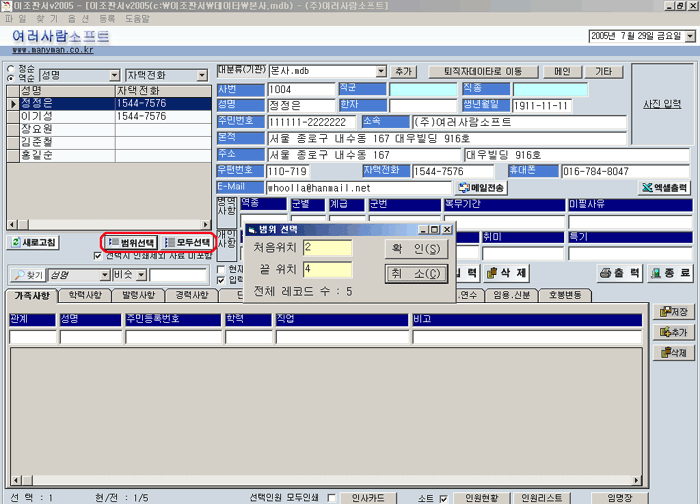This screenshot has height=504, width=700.
Task: Click the 모두선택 select all button
Action: click(x=188, y=243)
